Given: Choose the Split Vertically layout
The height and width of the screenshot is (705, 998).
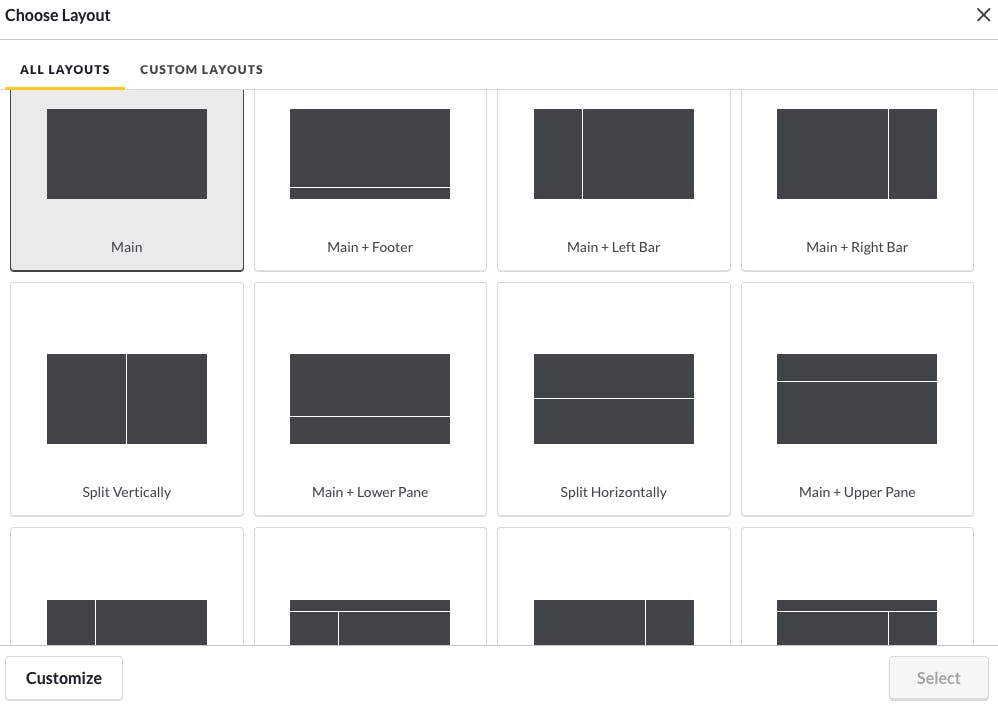Looking at the screenshot, I should pos(127,399).
